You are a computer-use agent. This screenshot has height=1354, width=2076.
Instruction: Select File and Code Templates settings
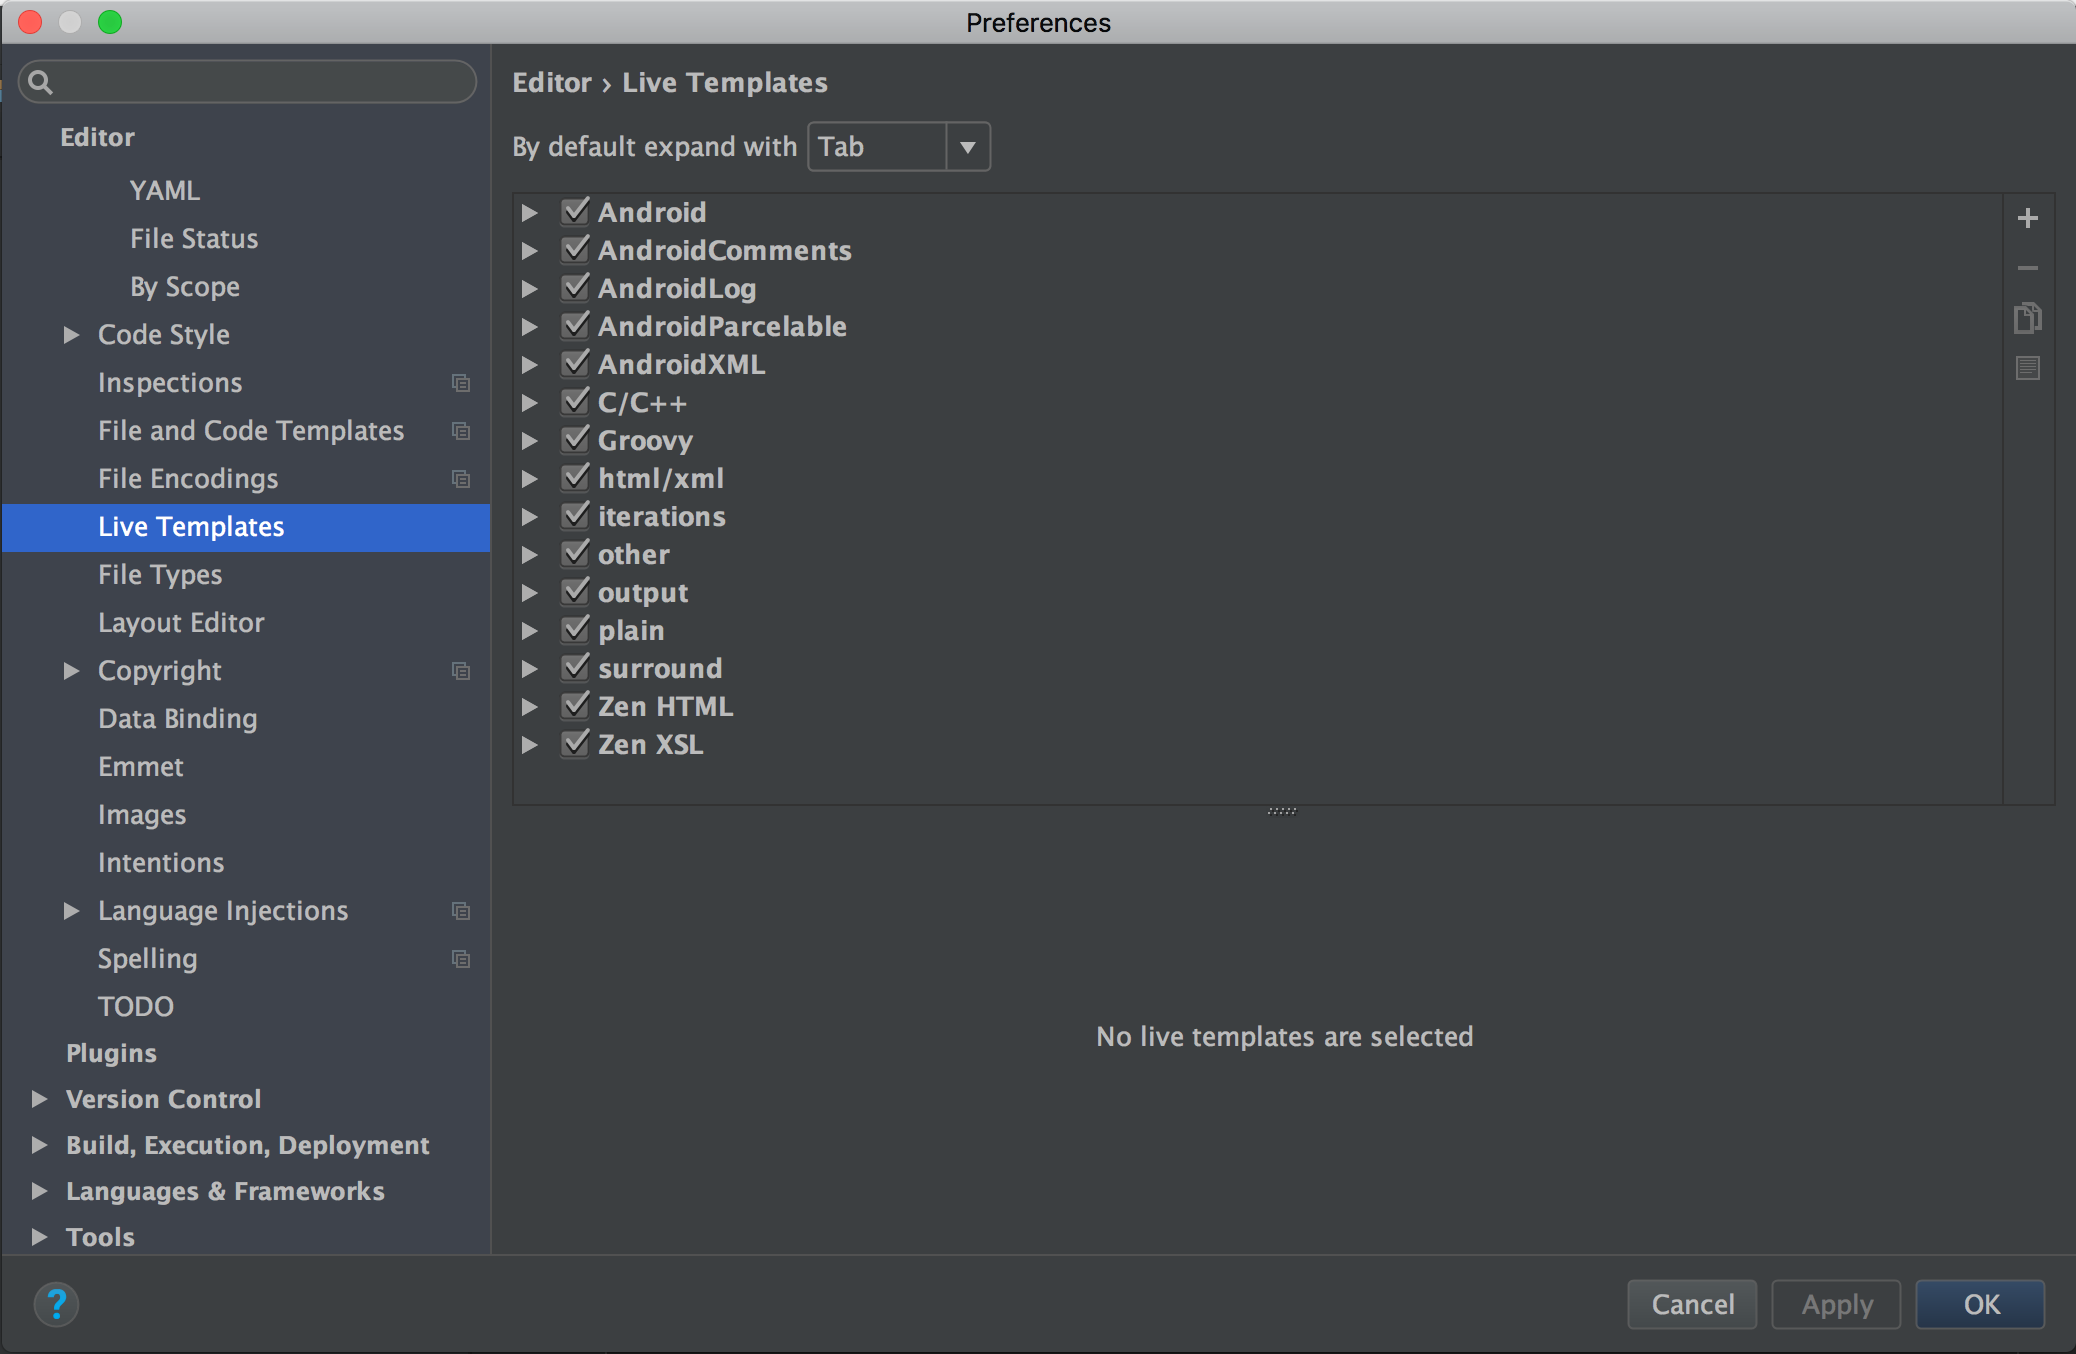251,431
